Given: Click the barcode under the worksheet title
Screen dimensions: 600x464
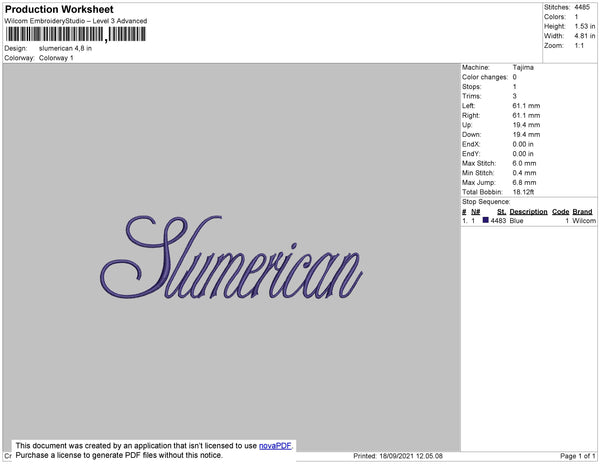Looking at the screenshot, I should coord(75,34).
